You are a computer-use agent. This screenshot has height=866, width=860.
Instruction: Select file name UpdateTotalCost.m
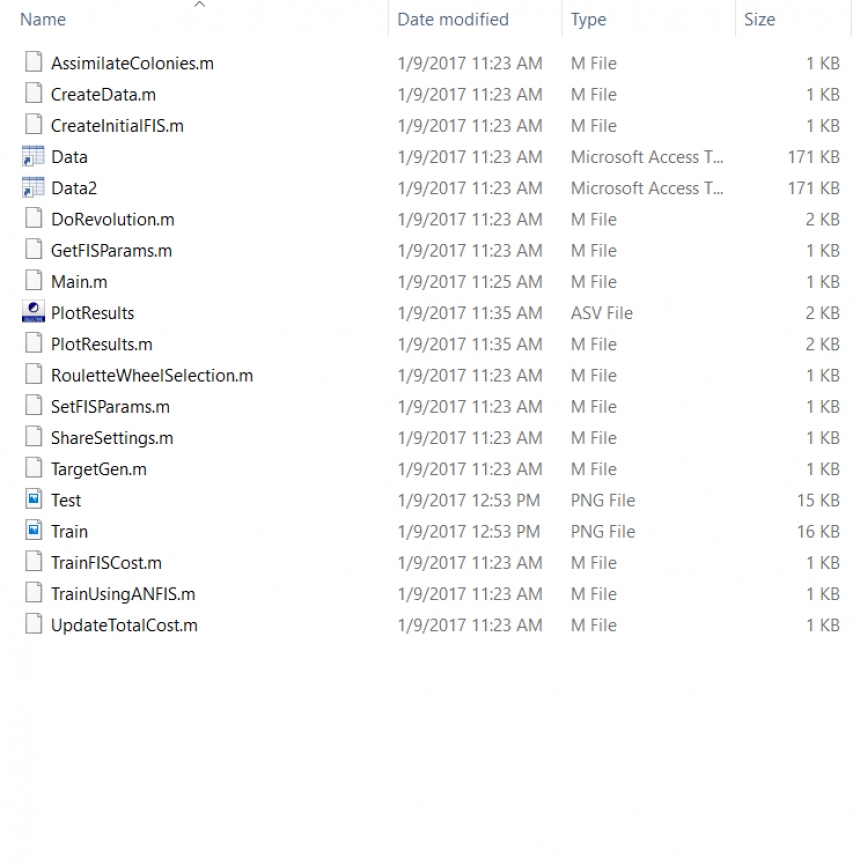124,625
